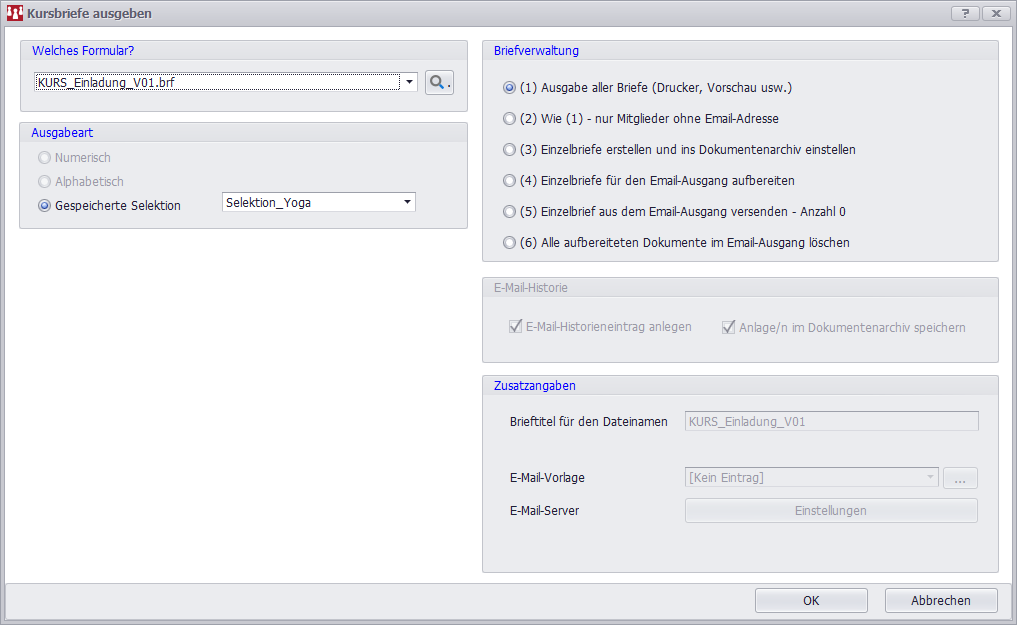Image resolution: width=1017 pixels, height=625 pixels.
Task: Confirm the dialog with the OK button
Action: click(x=811, y=600)
